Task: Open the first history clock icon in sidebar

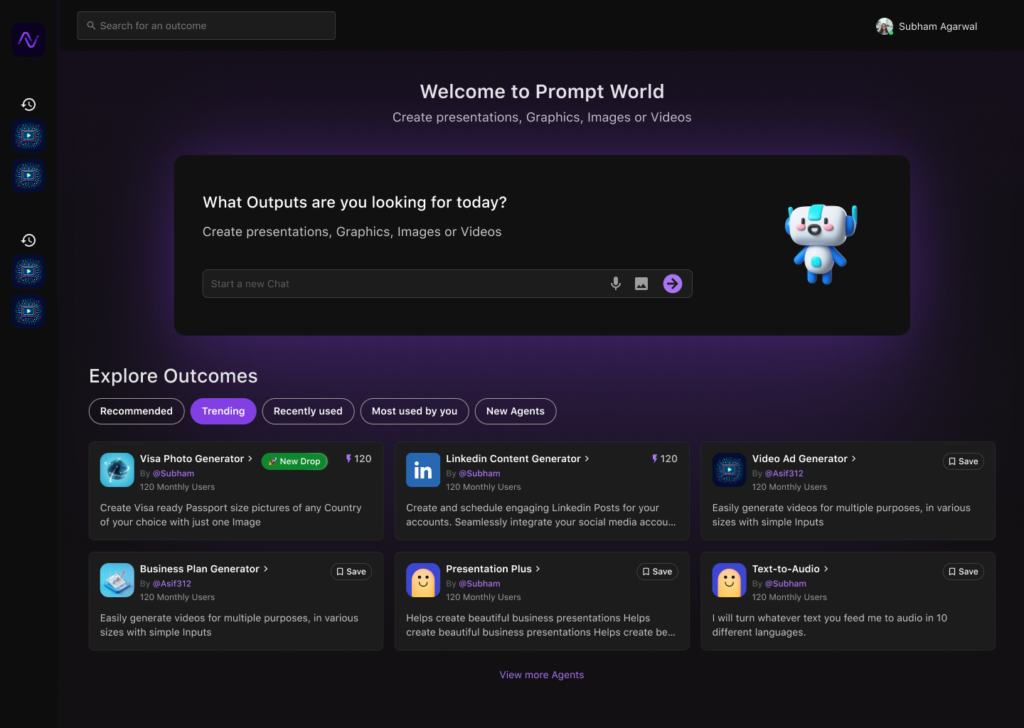Action: tap(29, 104)
